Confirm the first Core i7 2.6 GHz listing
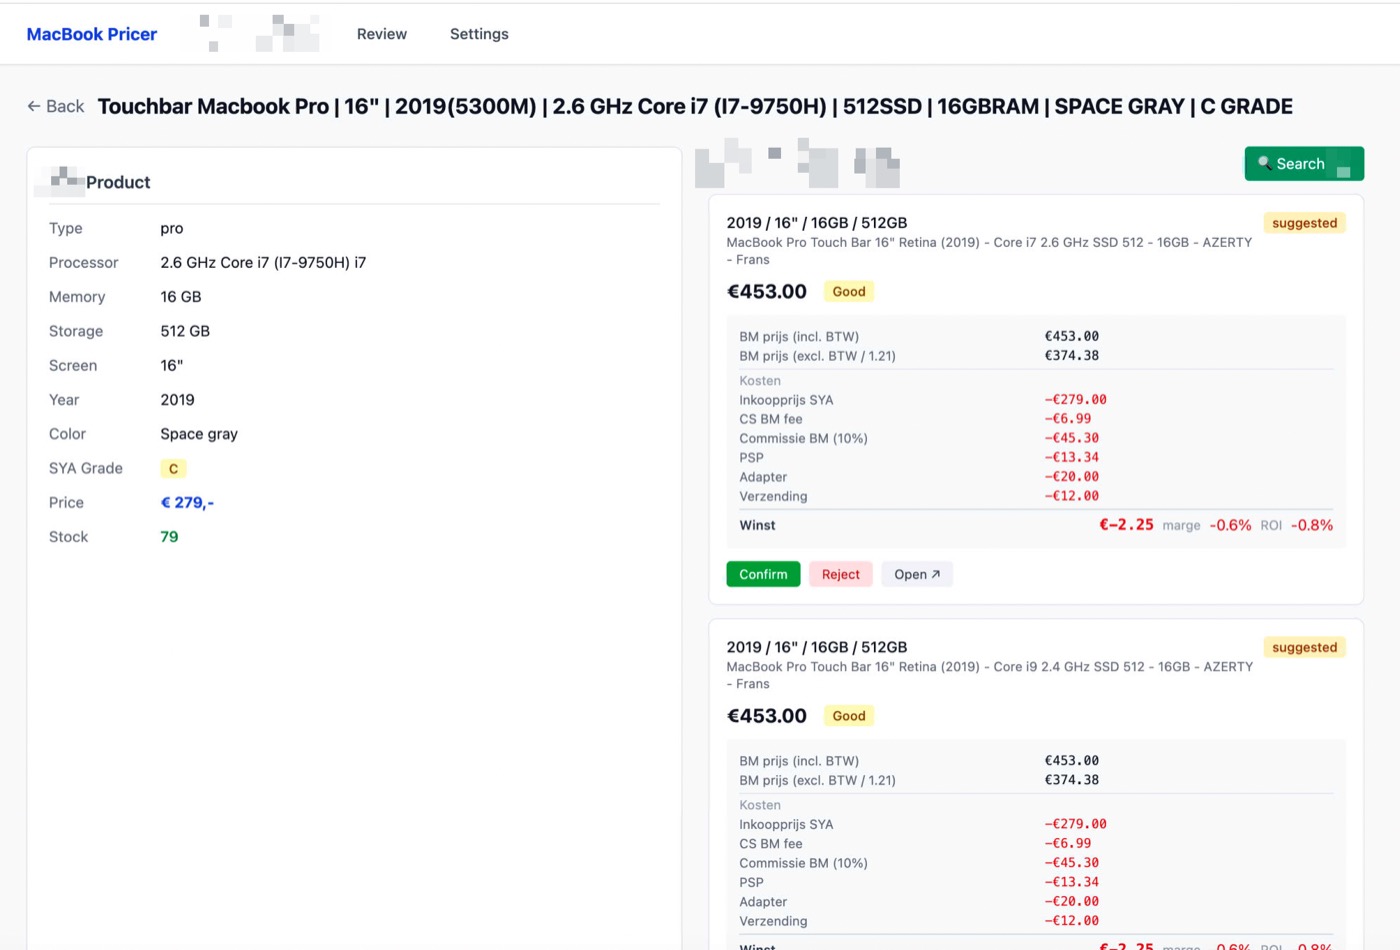Image resolution: width=1400 pixels, height=950 pixels. click(763, 574)
